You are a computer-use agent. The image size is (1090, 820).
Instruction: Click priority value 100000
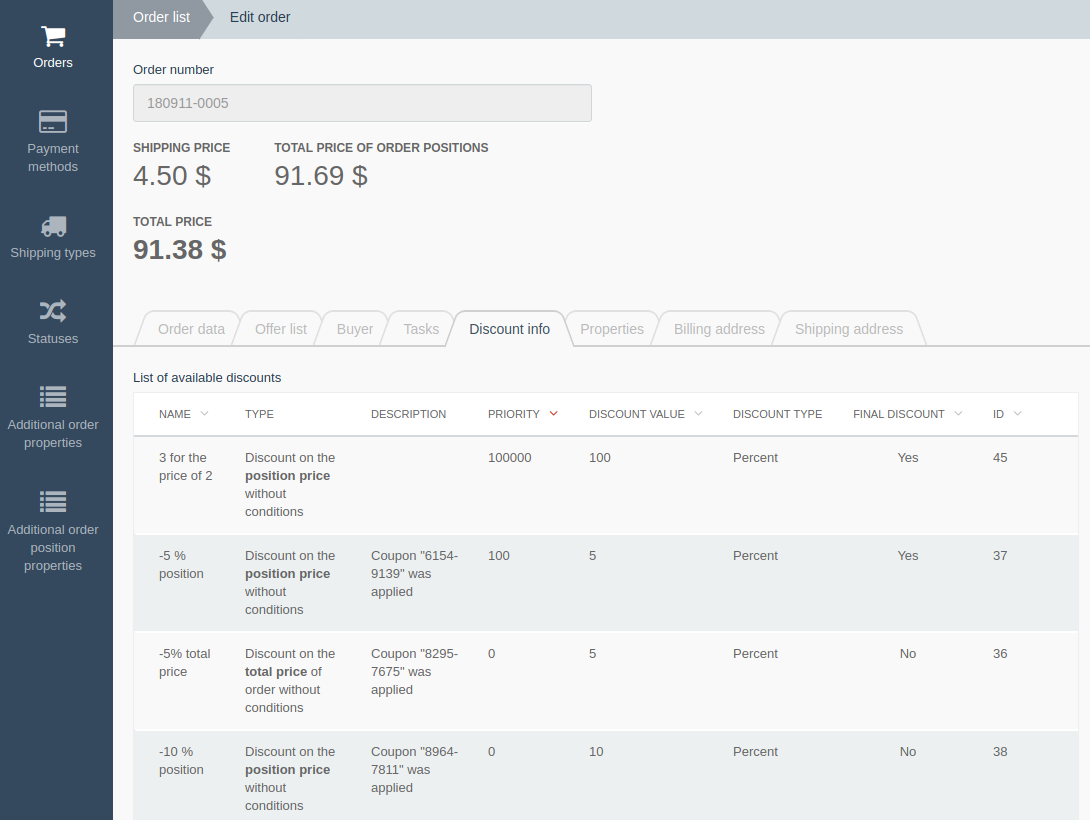pyautogui.click(x=510, y=458)
